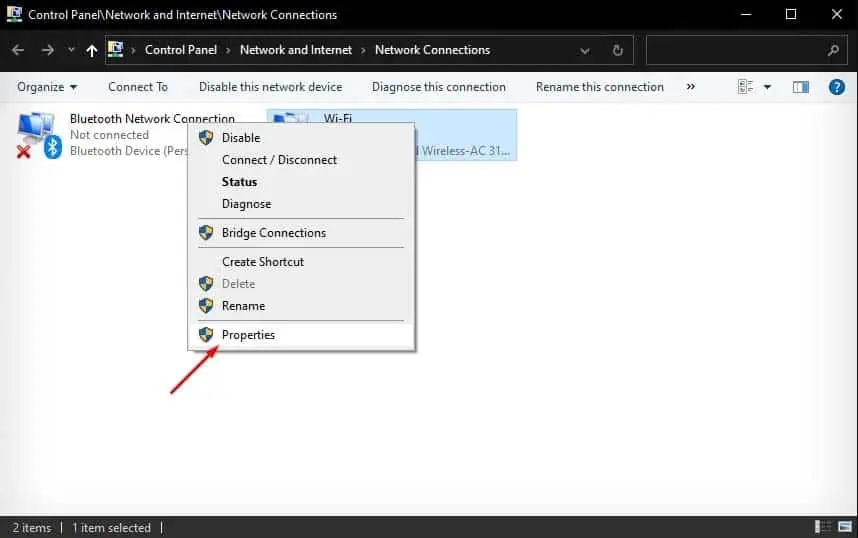Screen dimensions: 858x538
Task: Click the Bluetooth Device description text
Action: [x=129, y=151]
